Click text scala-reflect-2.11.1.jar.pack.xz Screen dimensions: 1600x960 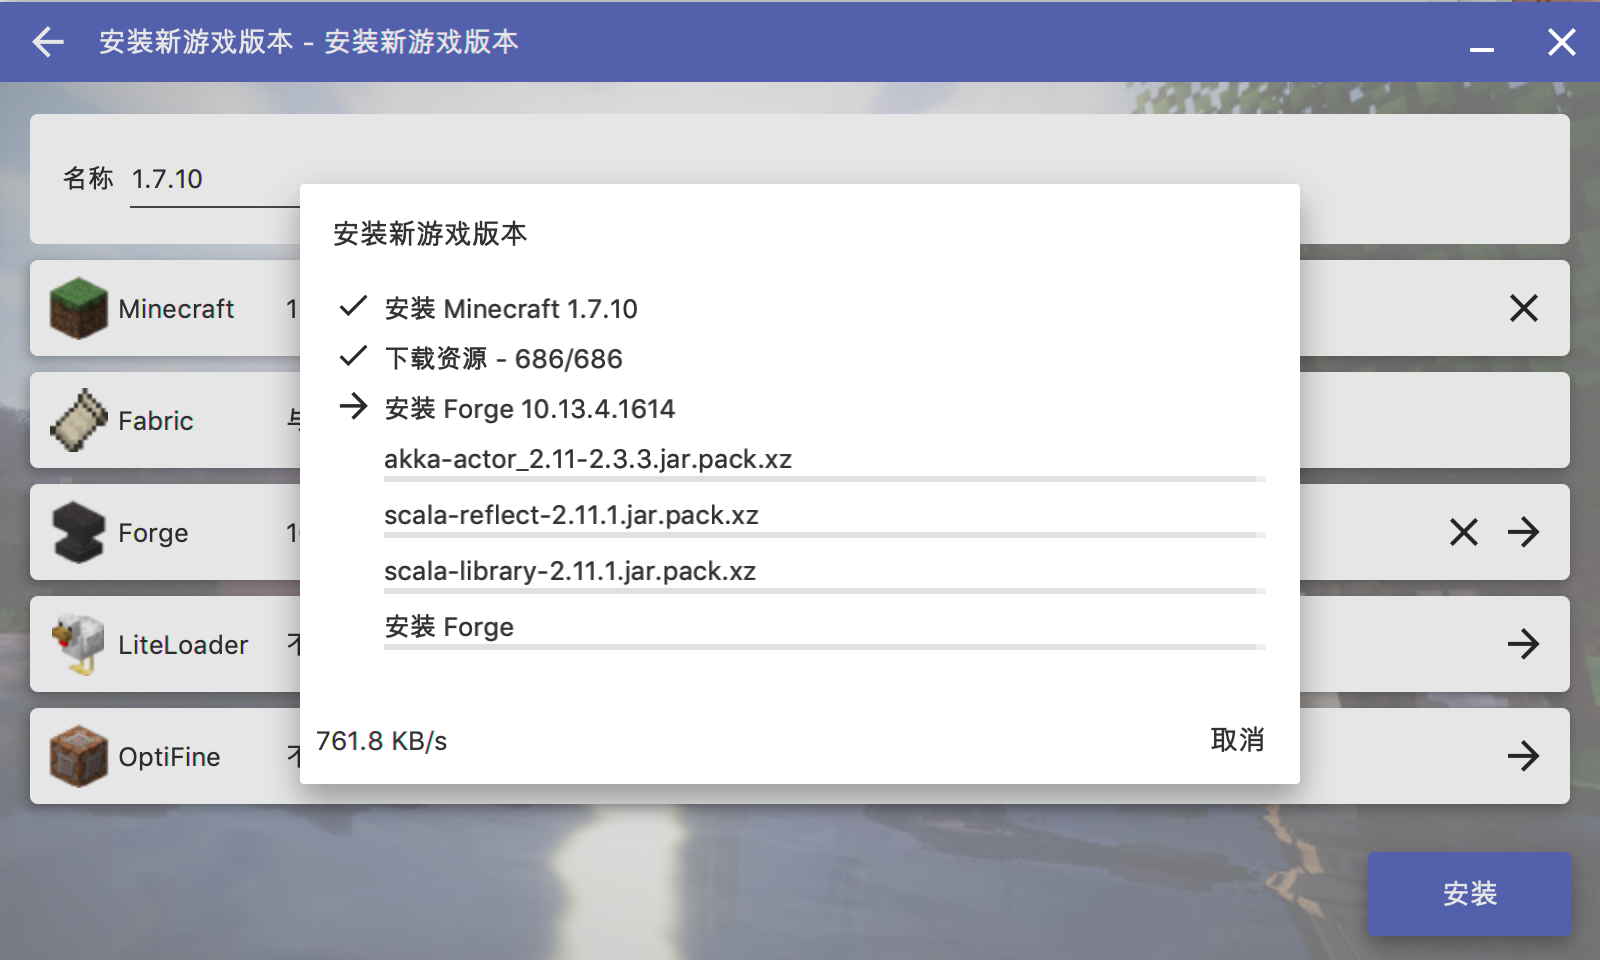(571, 515)
